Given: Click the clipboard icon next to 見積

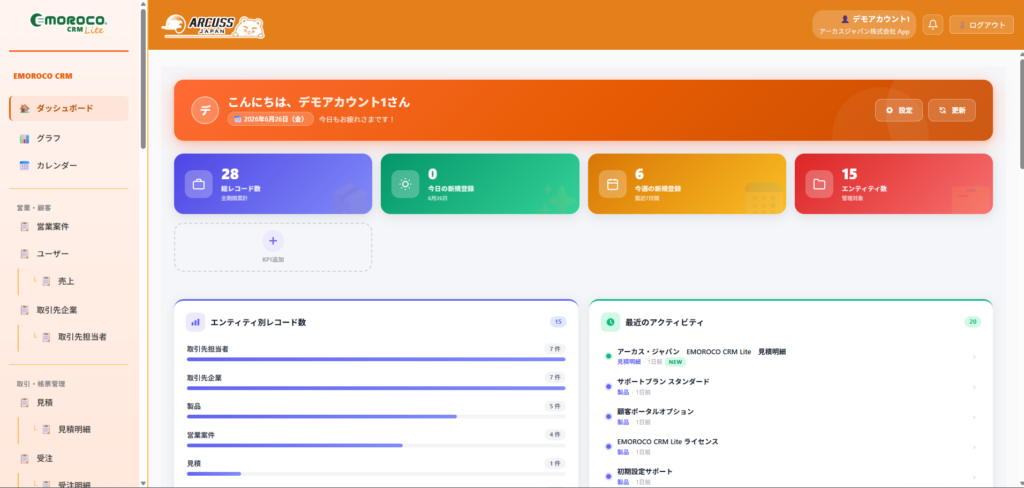Looking at the screenshot, I should point(25,403).
